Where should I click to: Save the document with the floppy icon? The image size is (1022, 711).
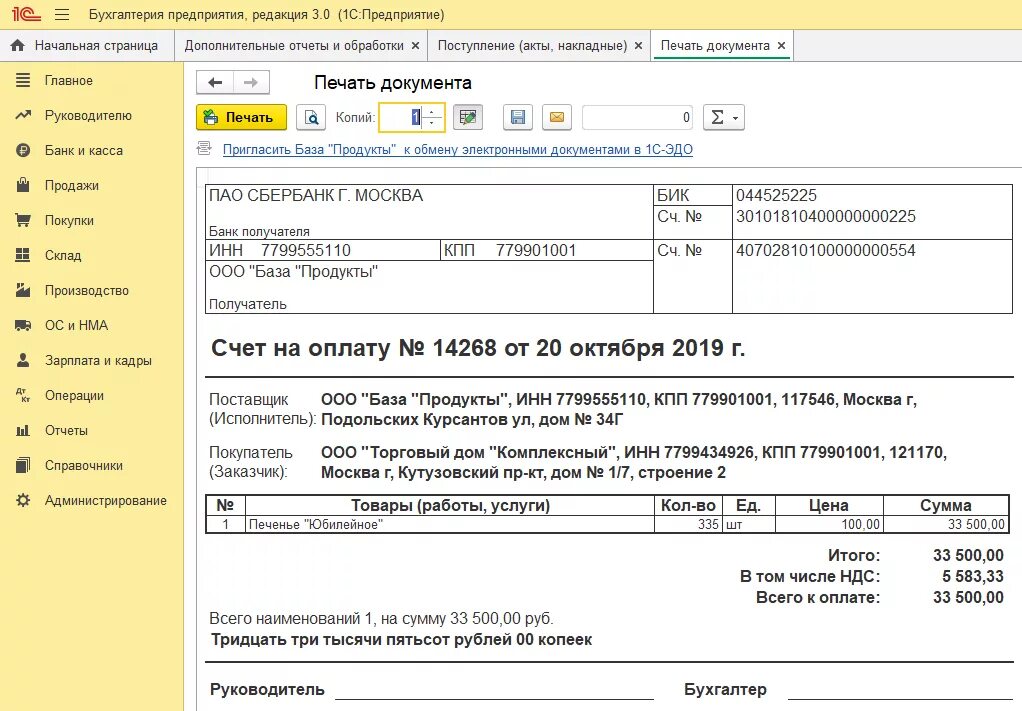[518, 117]
